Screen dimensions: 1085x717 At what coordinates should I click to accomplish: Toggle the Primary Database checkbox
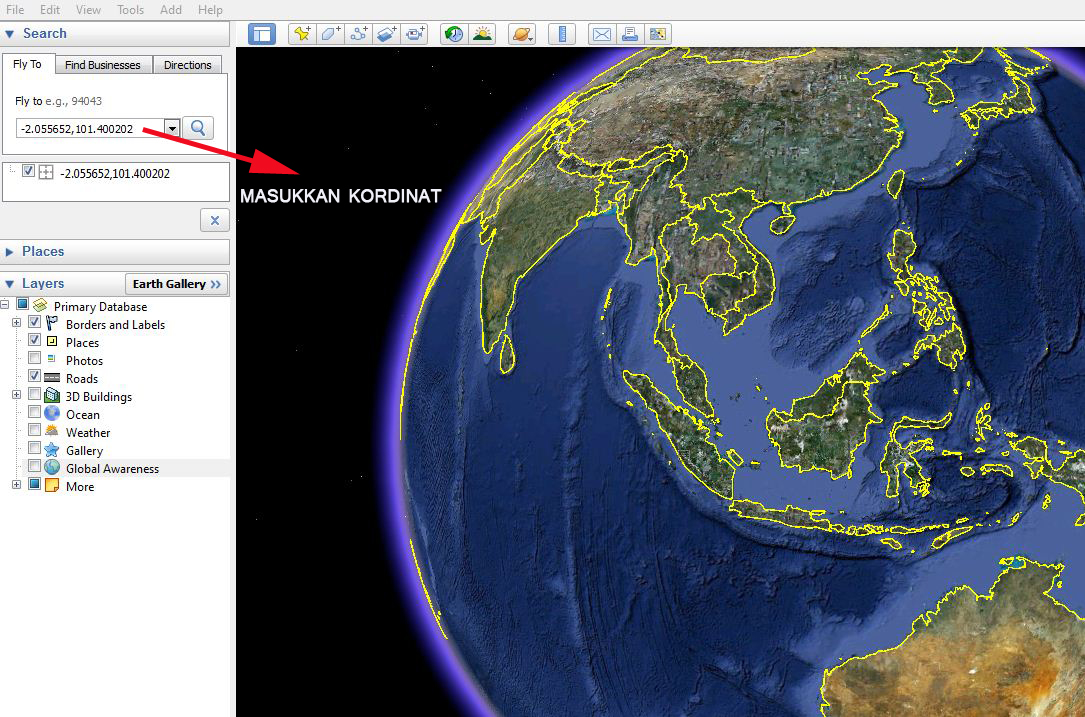tap(22, 304)
